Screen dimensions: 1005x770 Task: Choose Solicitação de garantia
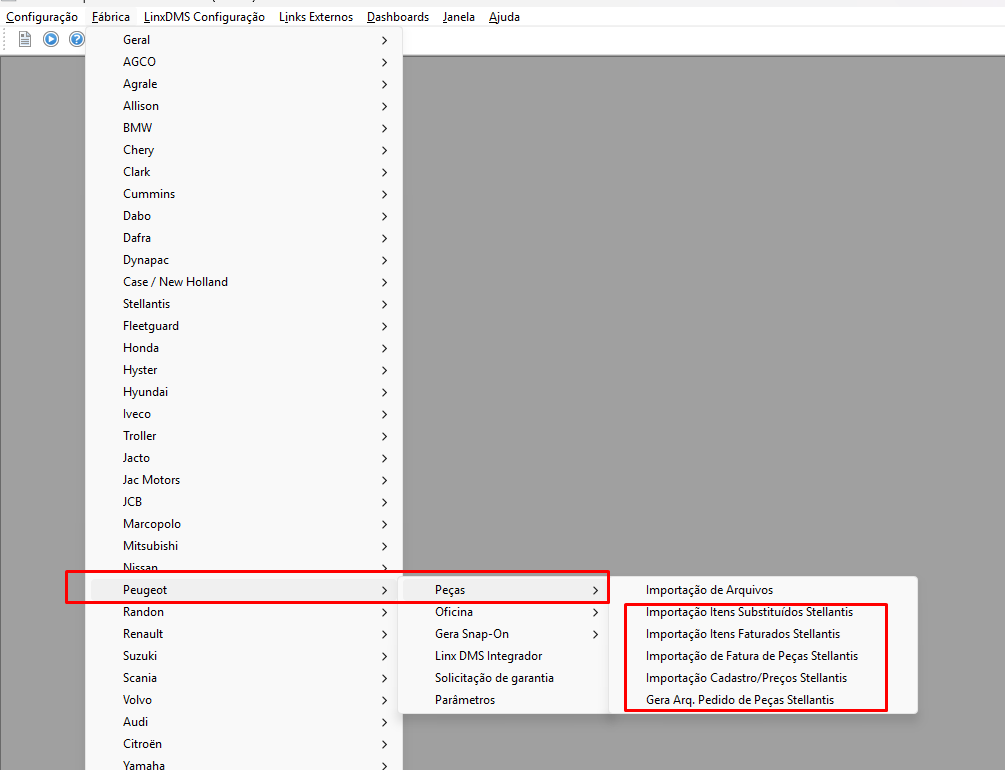[x=504, y=678]
